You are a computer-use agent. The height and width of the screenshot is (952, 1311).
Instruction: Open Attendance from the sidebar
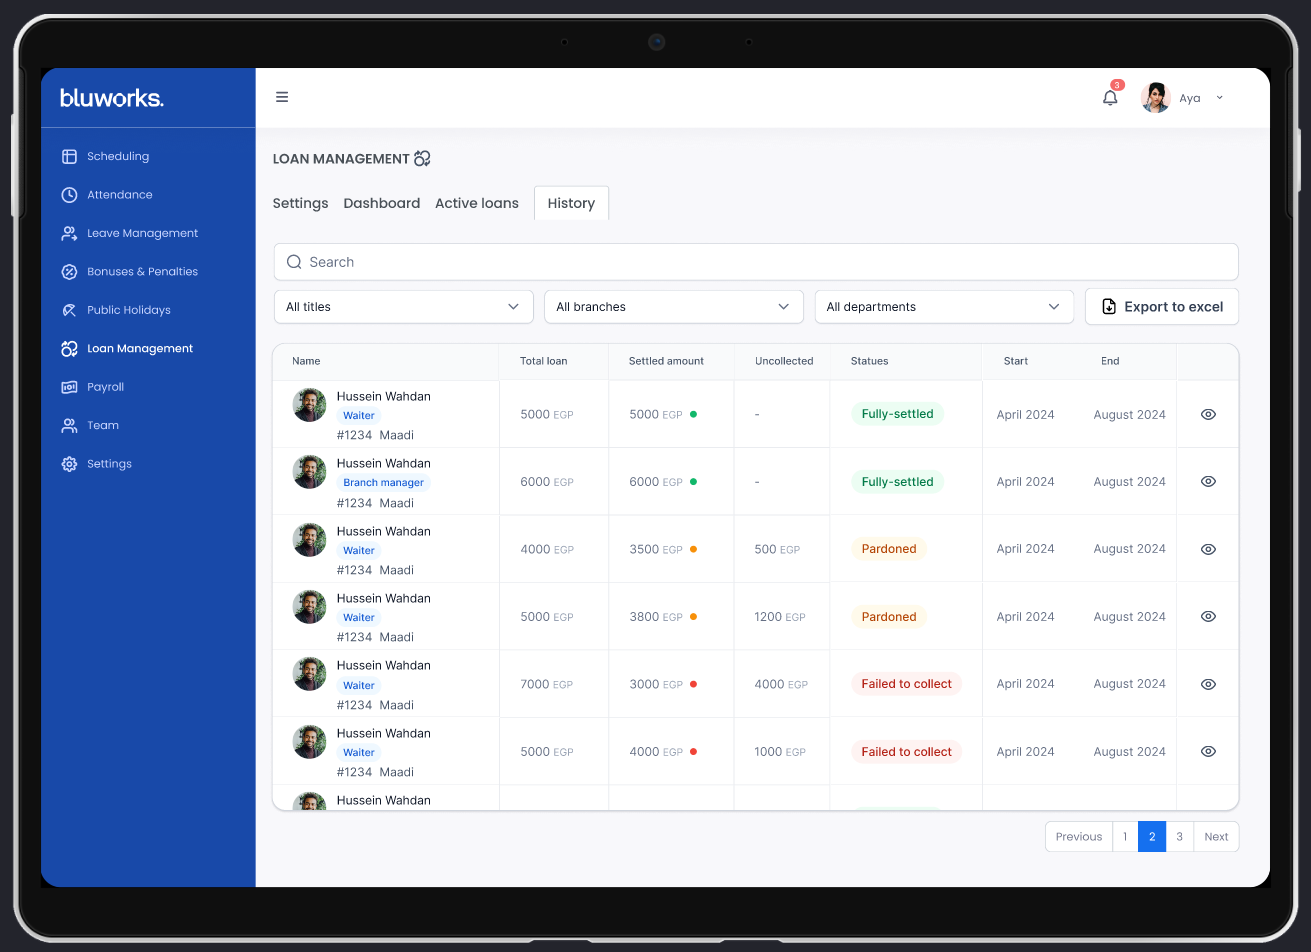pyautogui.click(x=119, y=195)
